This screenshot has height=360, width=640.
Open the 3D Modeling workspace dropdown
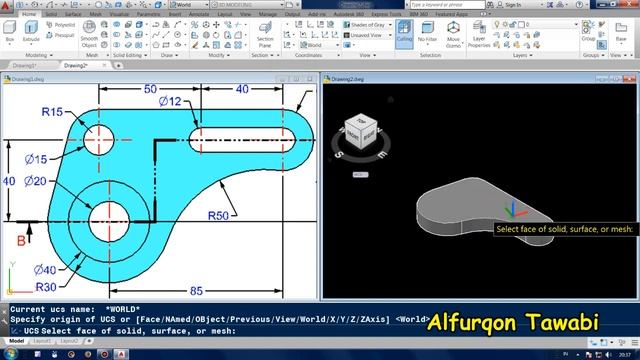(x=248, y=4)
